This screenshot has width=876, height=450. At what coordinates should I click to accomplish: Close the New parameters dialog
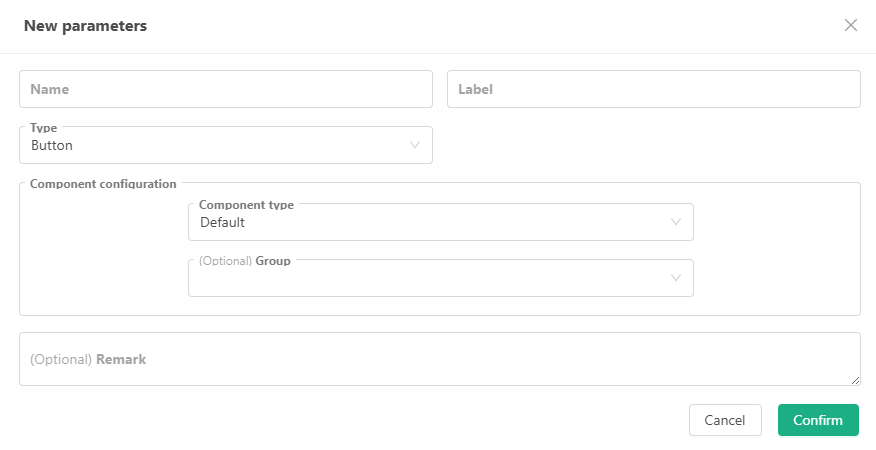pos(851,25)
